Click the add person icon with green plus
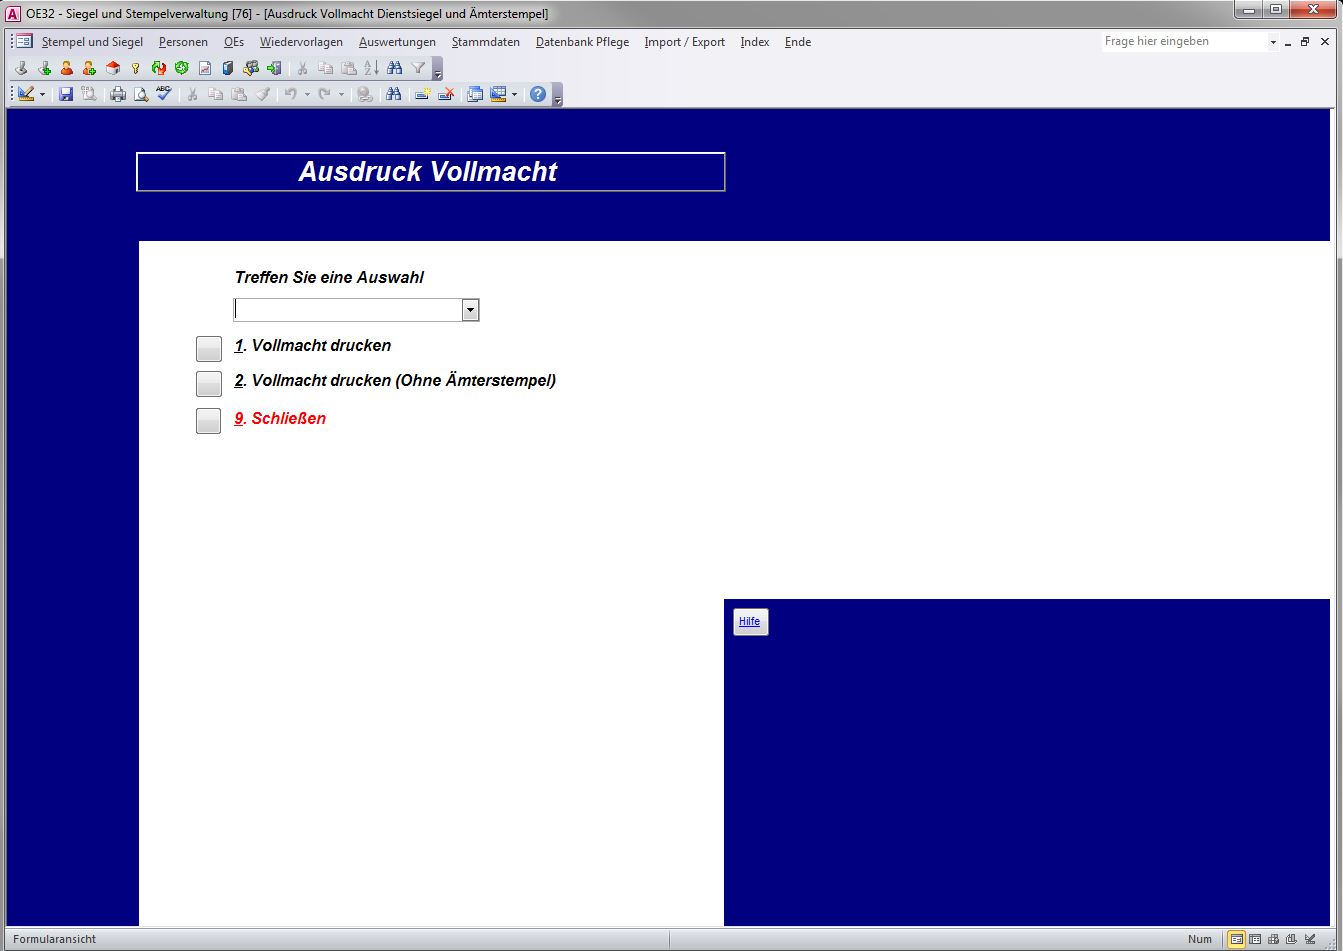The height and width of the screenshot is (951, 1343). pos(89,68)
